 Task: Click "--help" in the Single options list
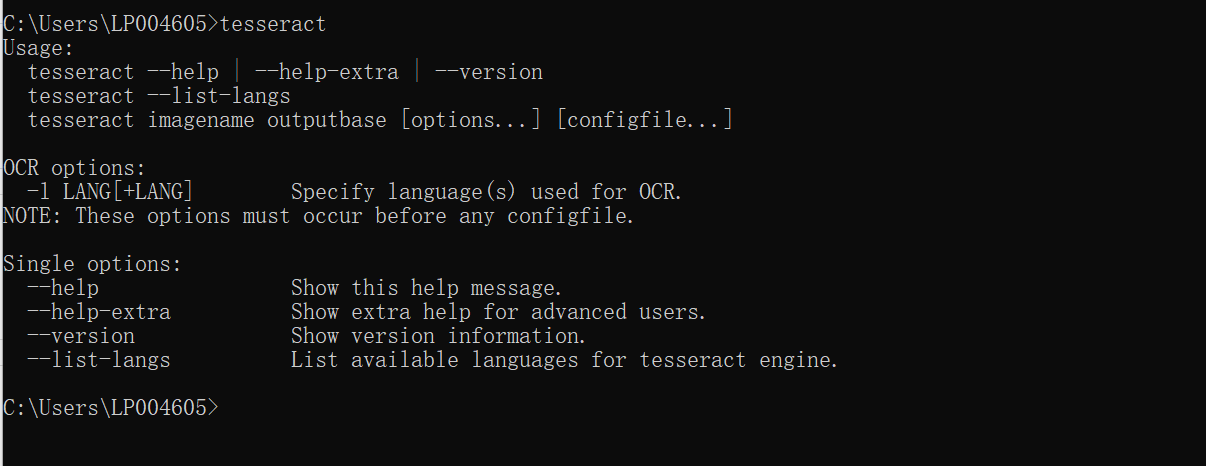[63, 288]
